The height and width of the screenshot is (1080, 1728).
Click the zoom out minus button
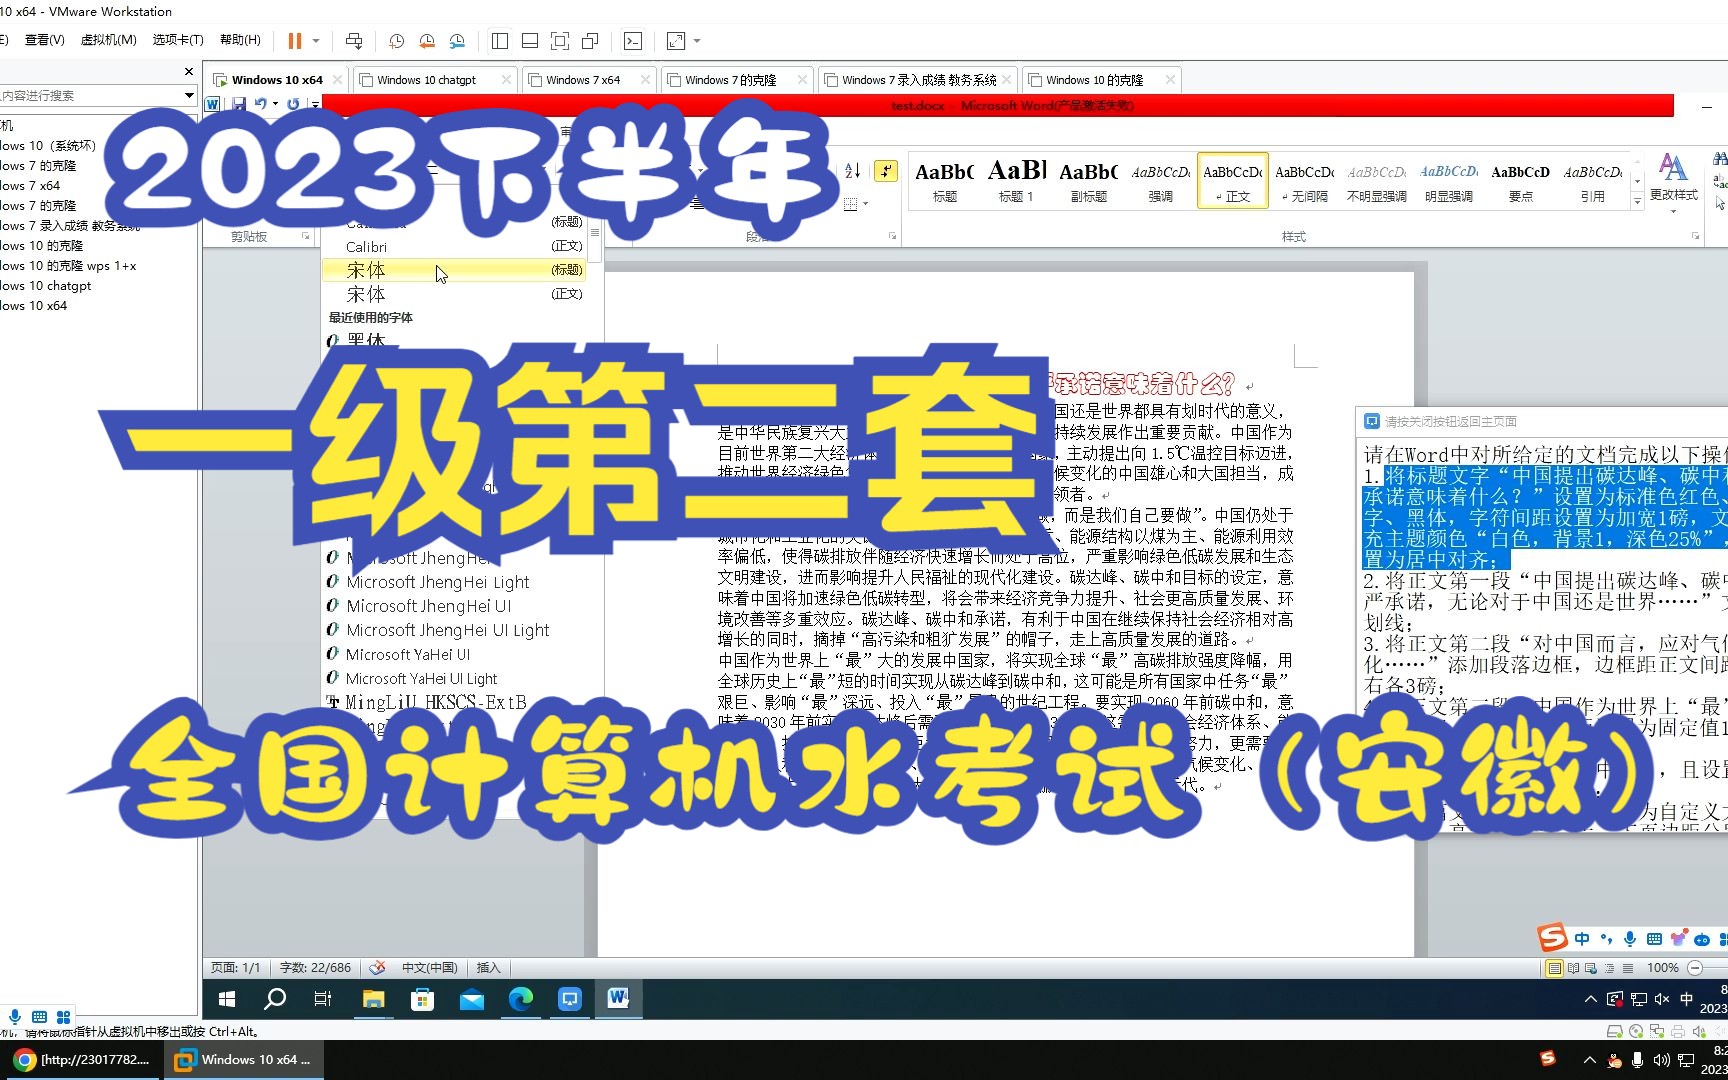[1695, 968]
